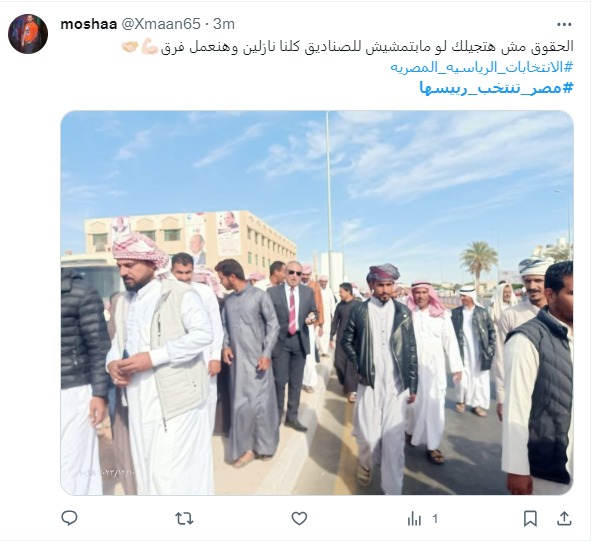Open the reply comment icon
This screenshot has height=541, width=604.
pyautogui.click(x=69, y=518)
